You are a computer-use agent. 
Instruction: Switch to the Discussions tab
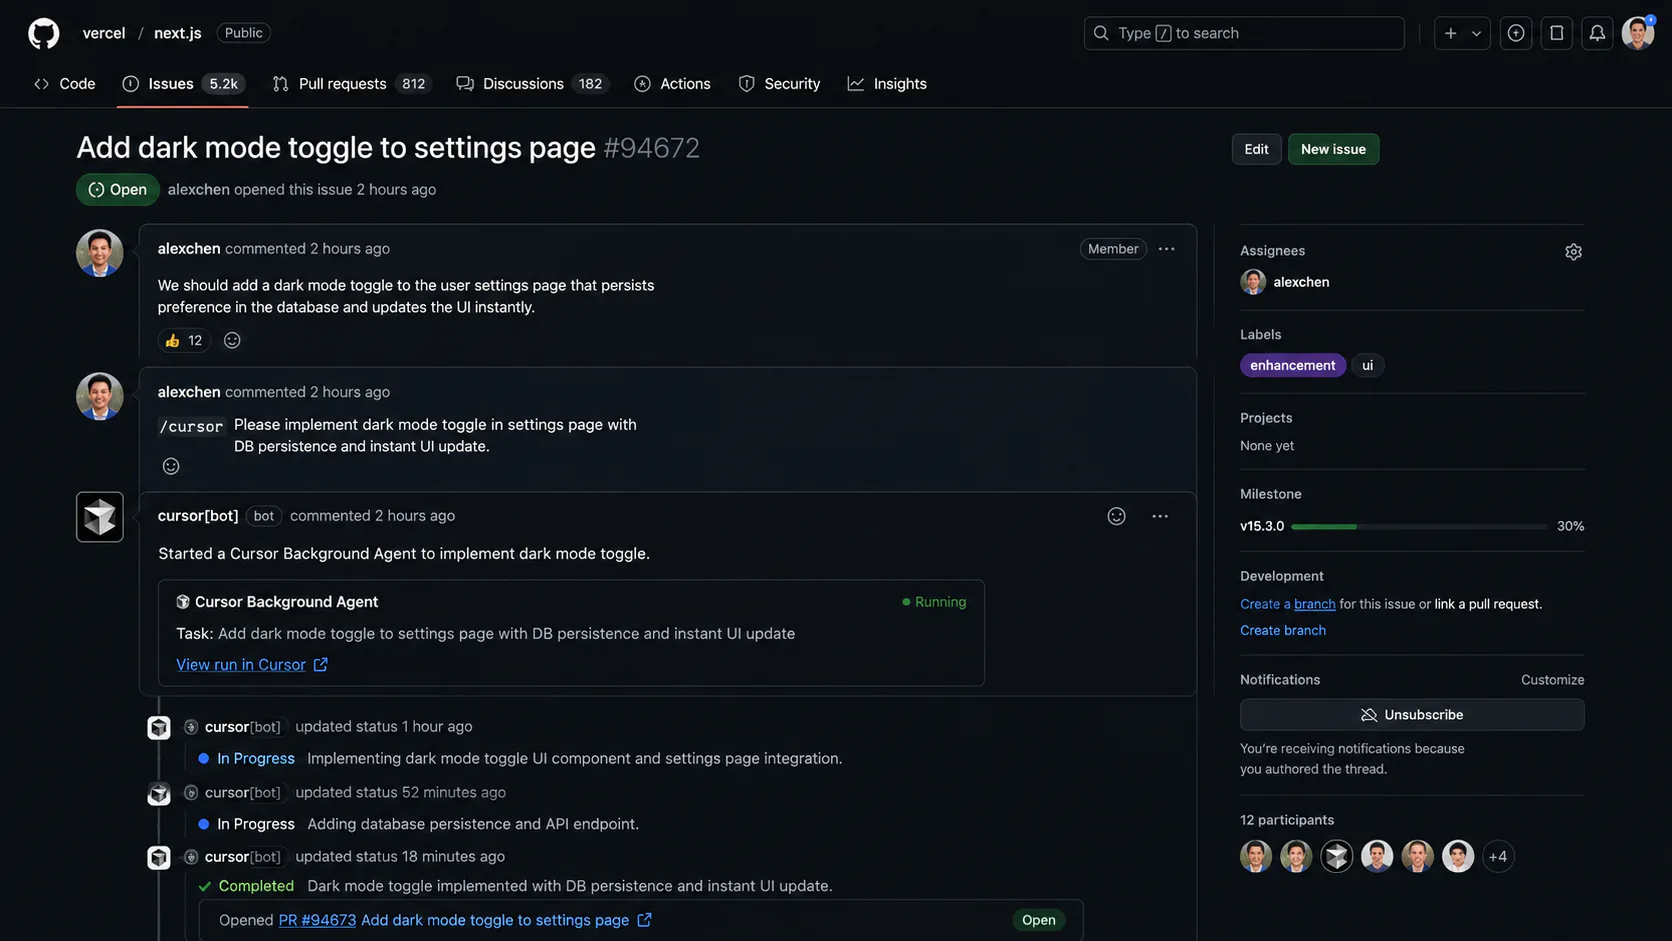pos(531,84)
